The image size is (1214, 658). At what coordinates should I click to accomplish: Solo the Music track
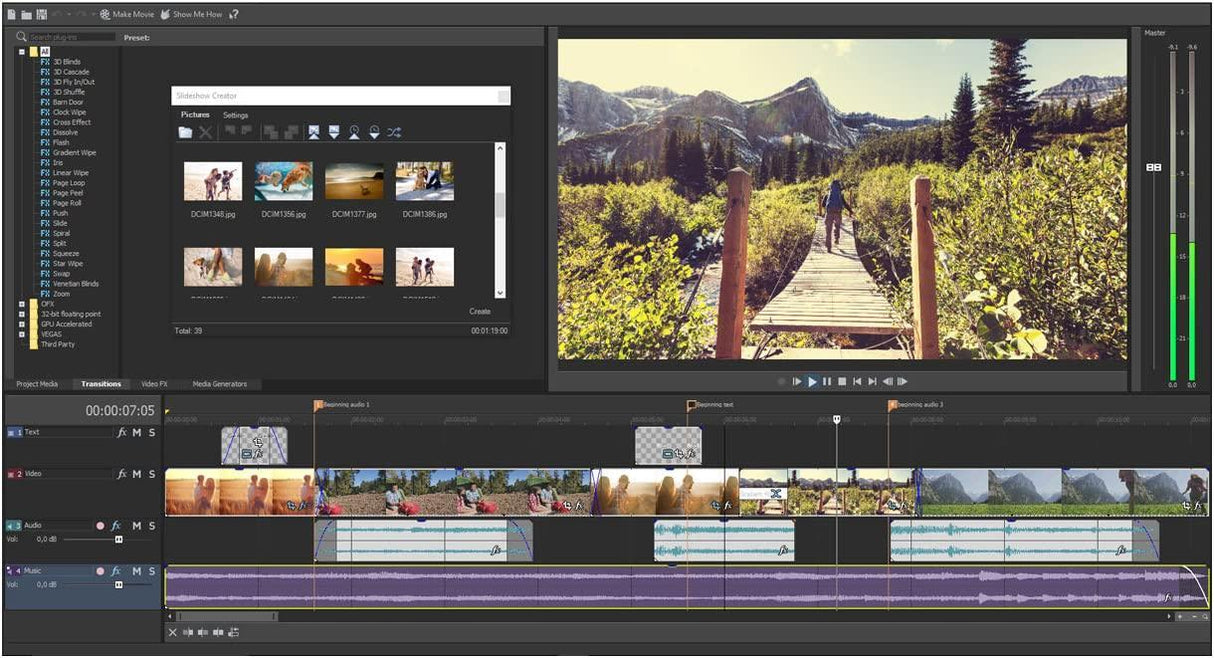coord(150,571)
